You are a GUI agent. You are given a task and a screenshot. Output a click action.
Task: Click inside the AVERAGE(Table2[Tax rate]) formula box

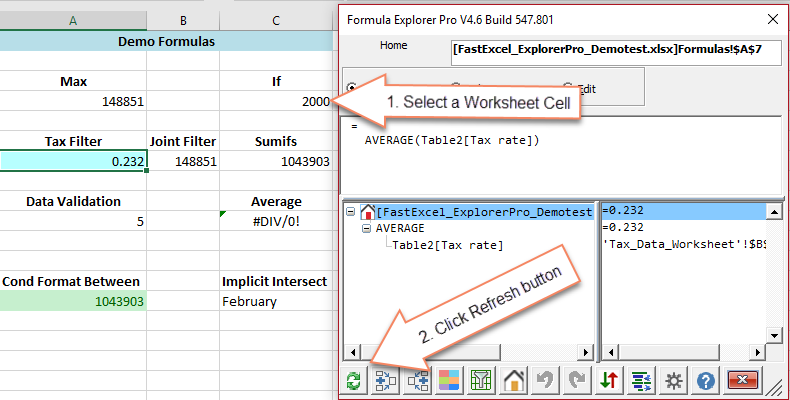point(562,155)
